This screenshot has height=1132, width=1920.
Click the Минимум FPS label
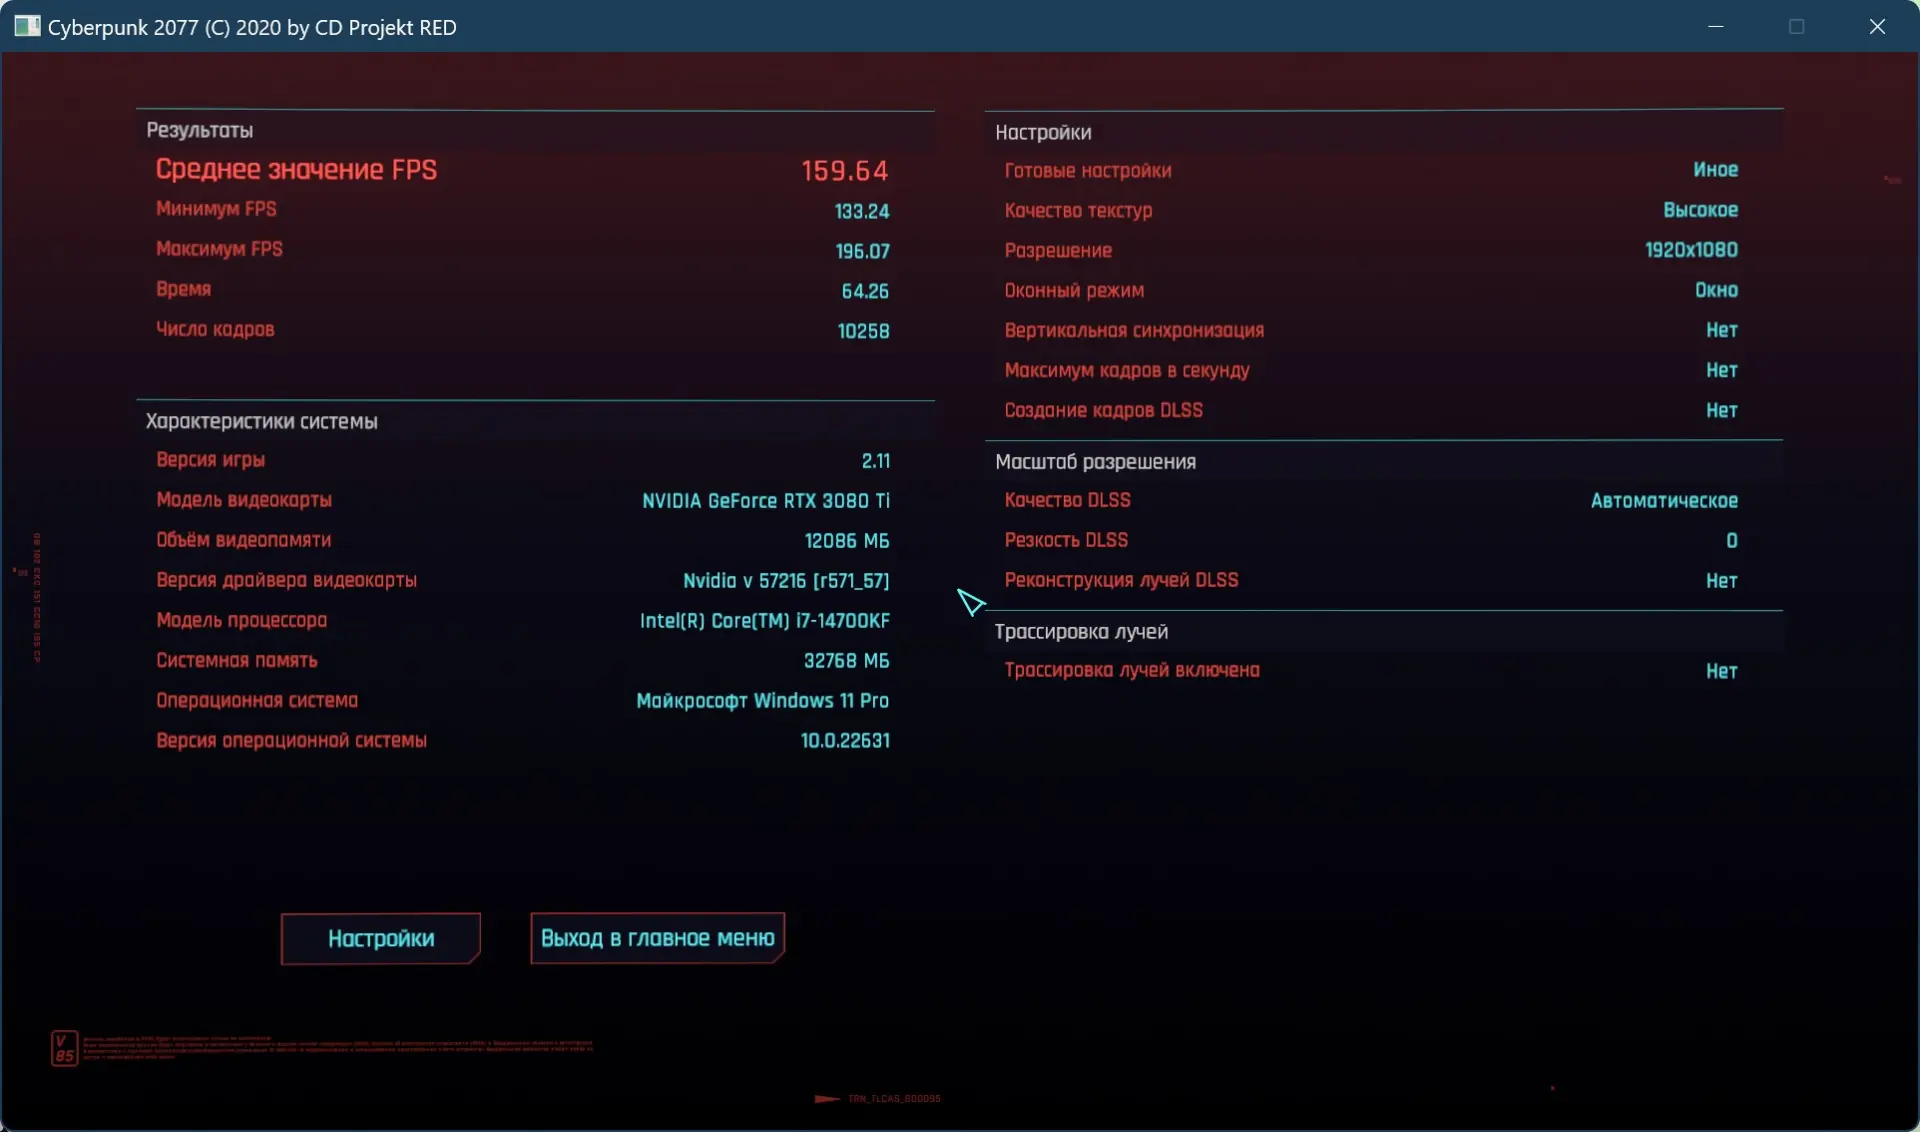click(216, 209)
